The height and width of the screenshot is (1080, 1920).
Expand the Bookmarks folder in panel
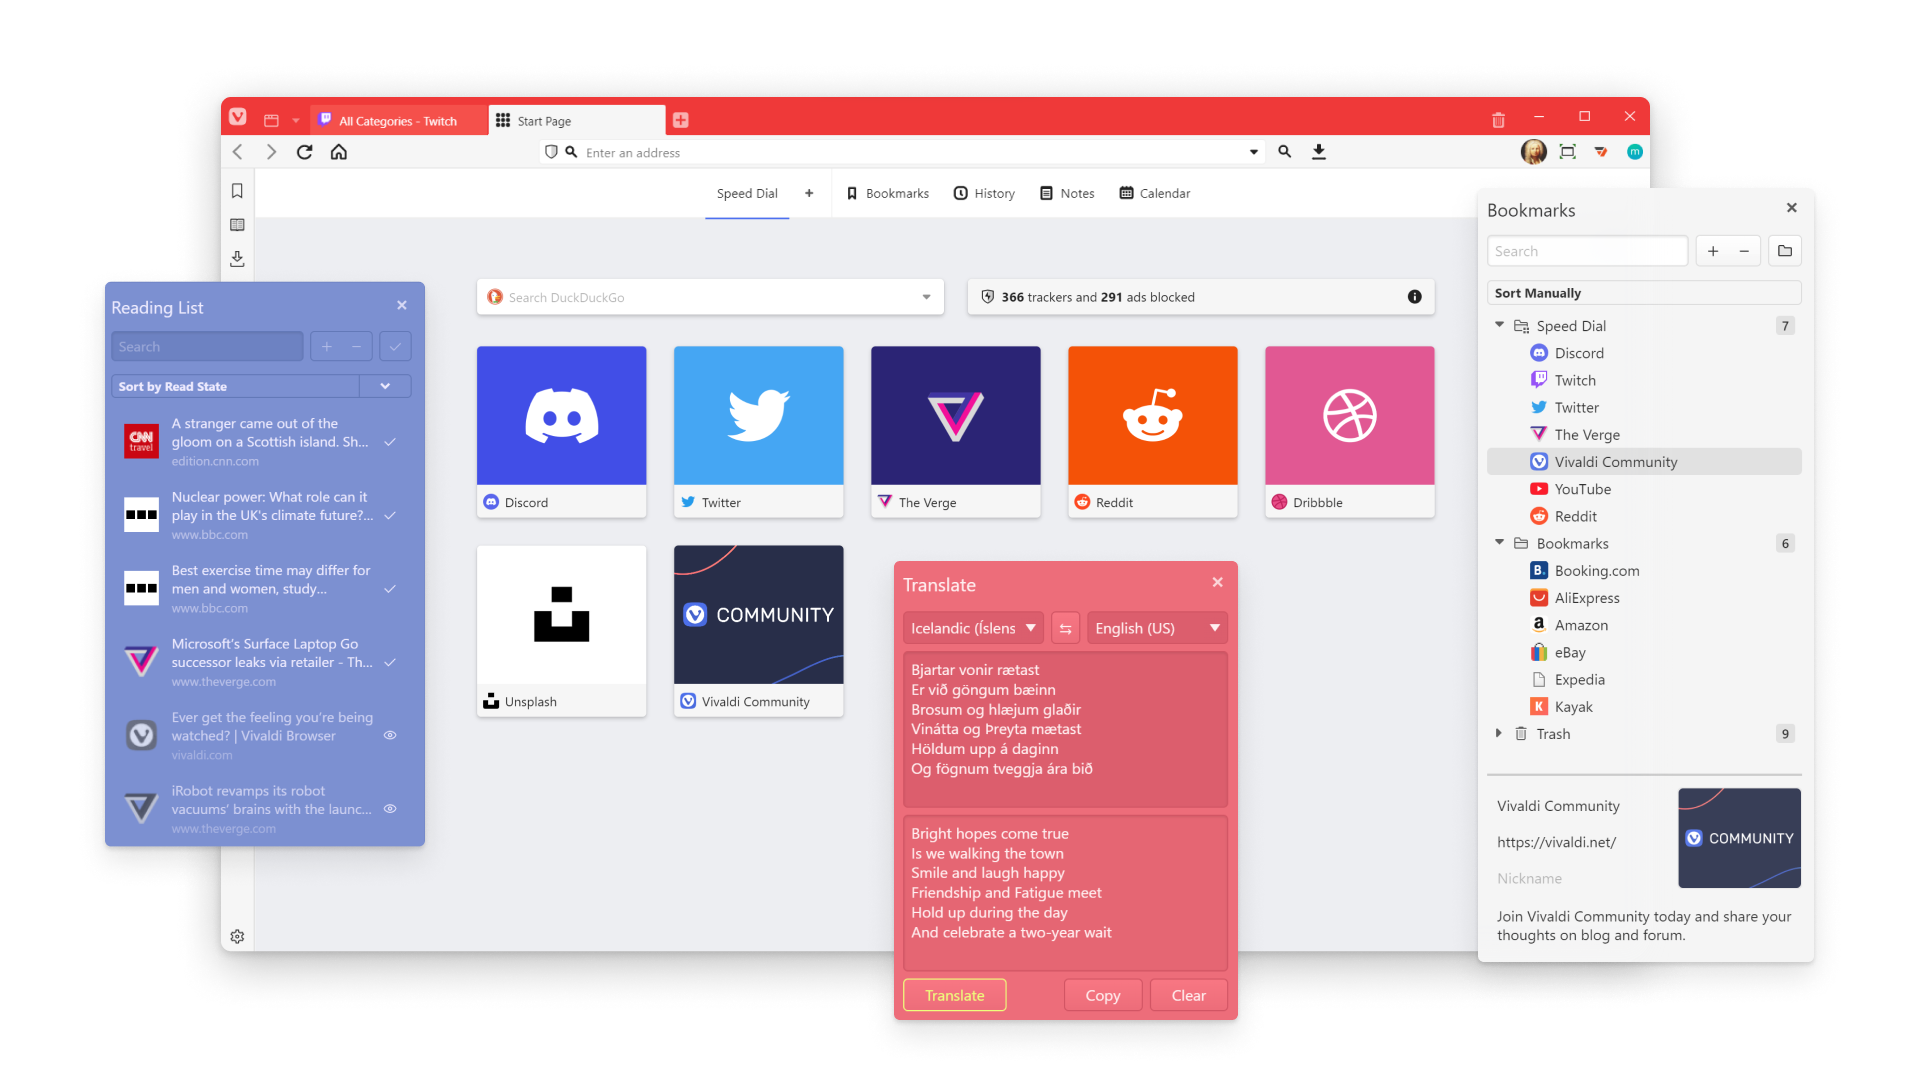[x=1498, y=543]
